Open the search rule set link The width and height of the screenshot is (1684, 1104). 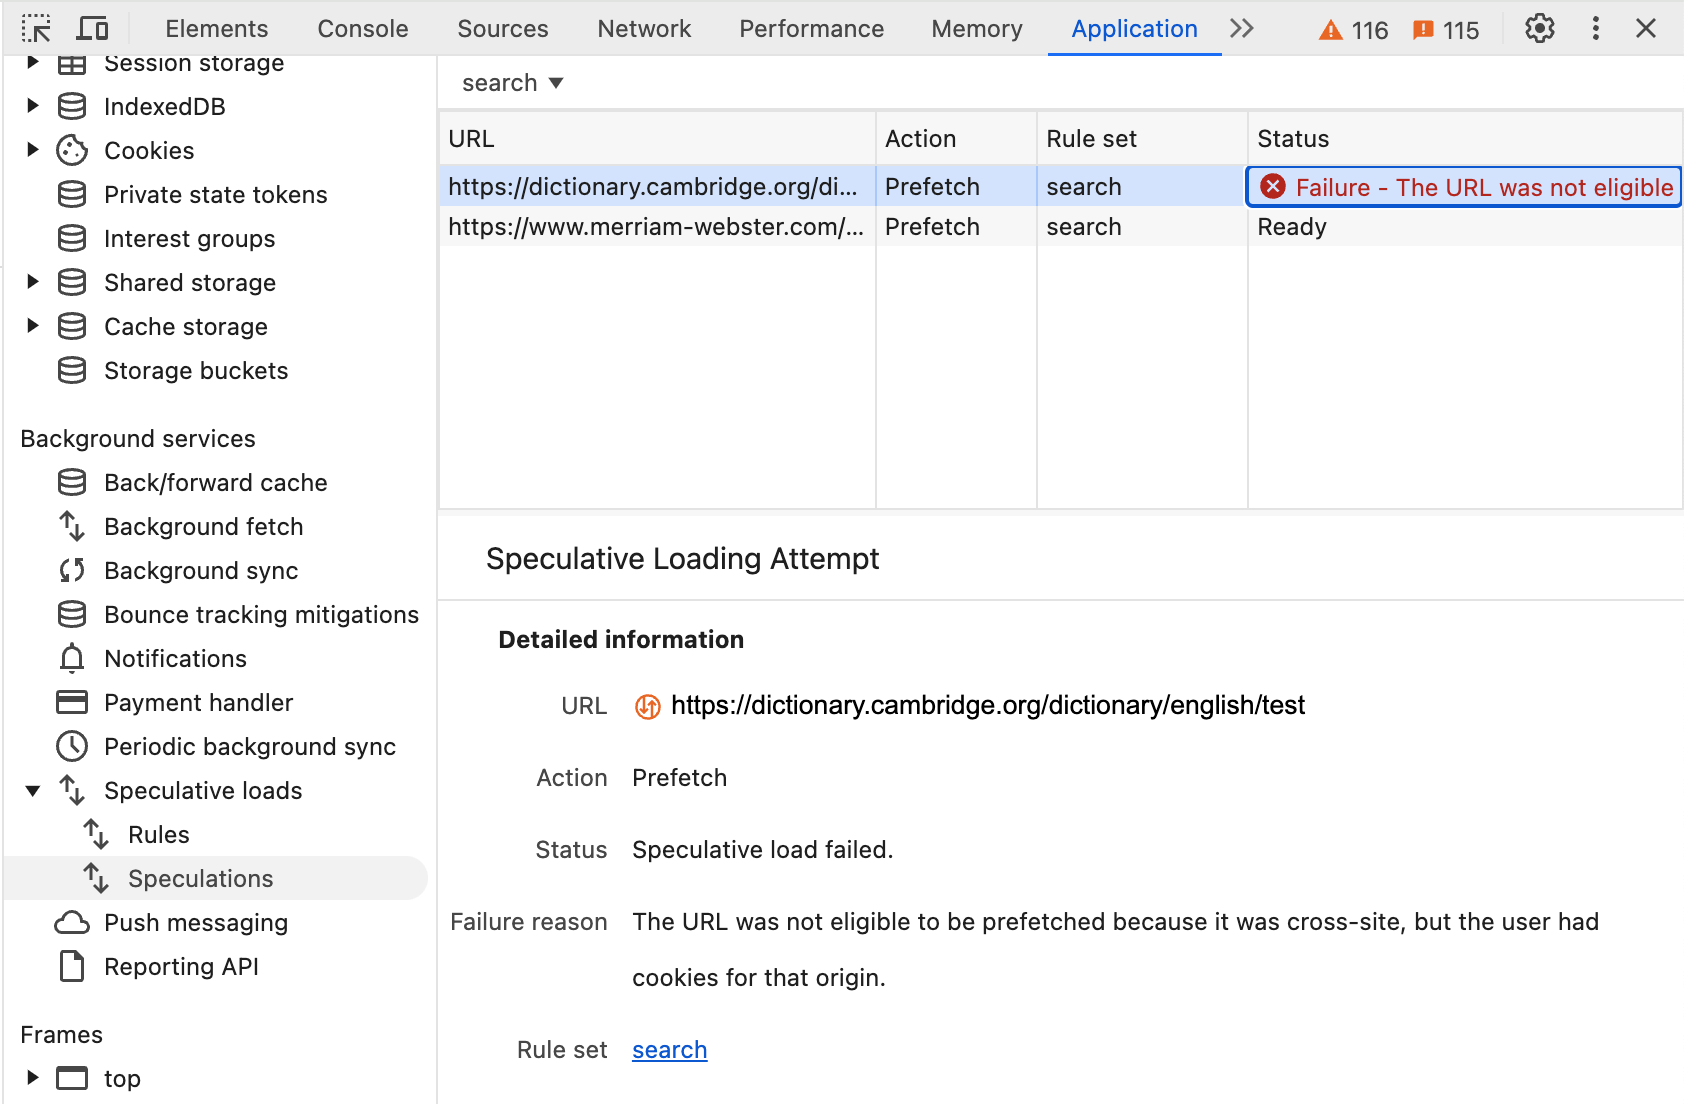[x=669, y=1049]
